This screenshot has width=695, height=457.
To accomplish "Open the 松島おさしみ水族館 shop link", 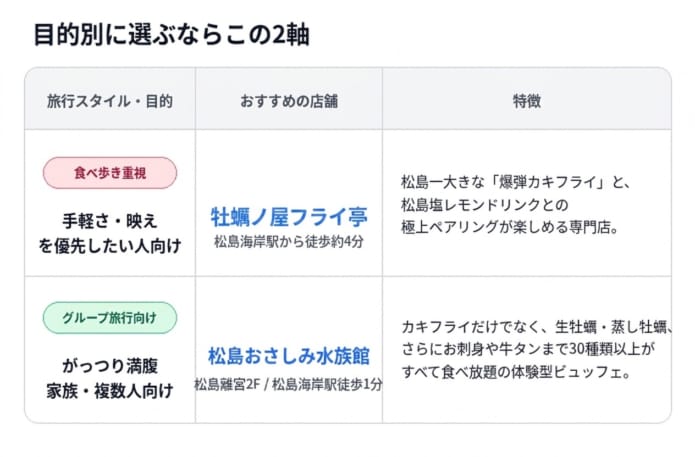I will 289,356.
